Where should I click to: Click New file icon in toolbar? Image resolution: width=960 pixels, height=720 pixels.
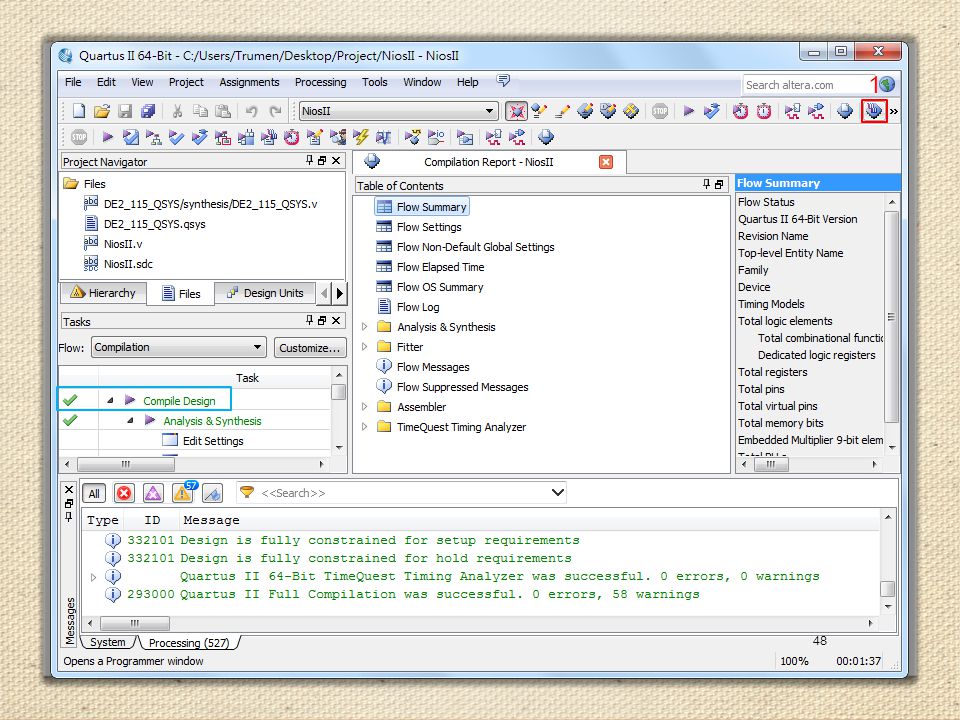[x=79, y=111]
